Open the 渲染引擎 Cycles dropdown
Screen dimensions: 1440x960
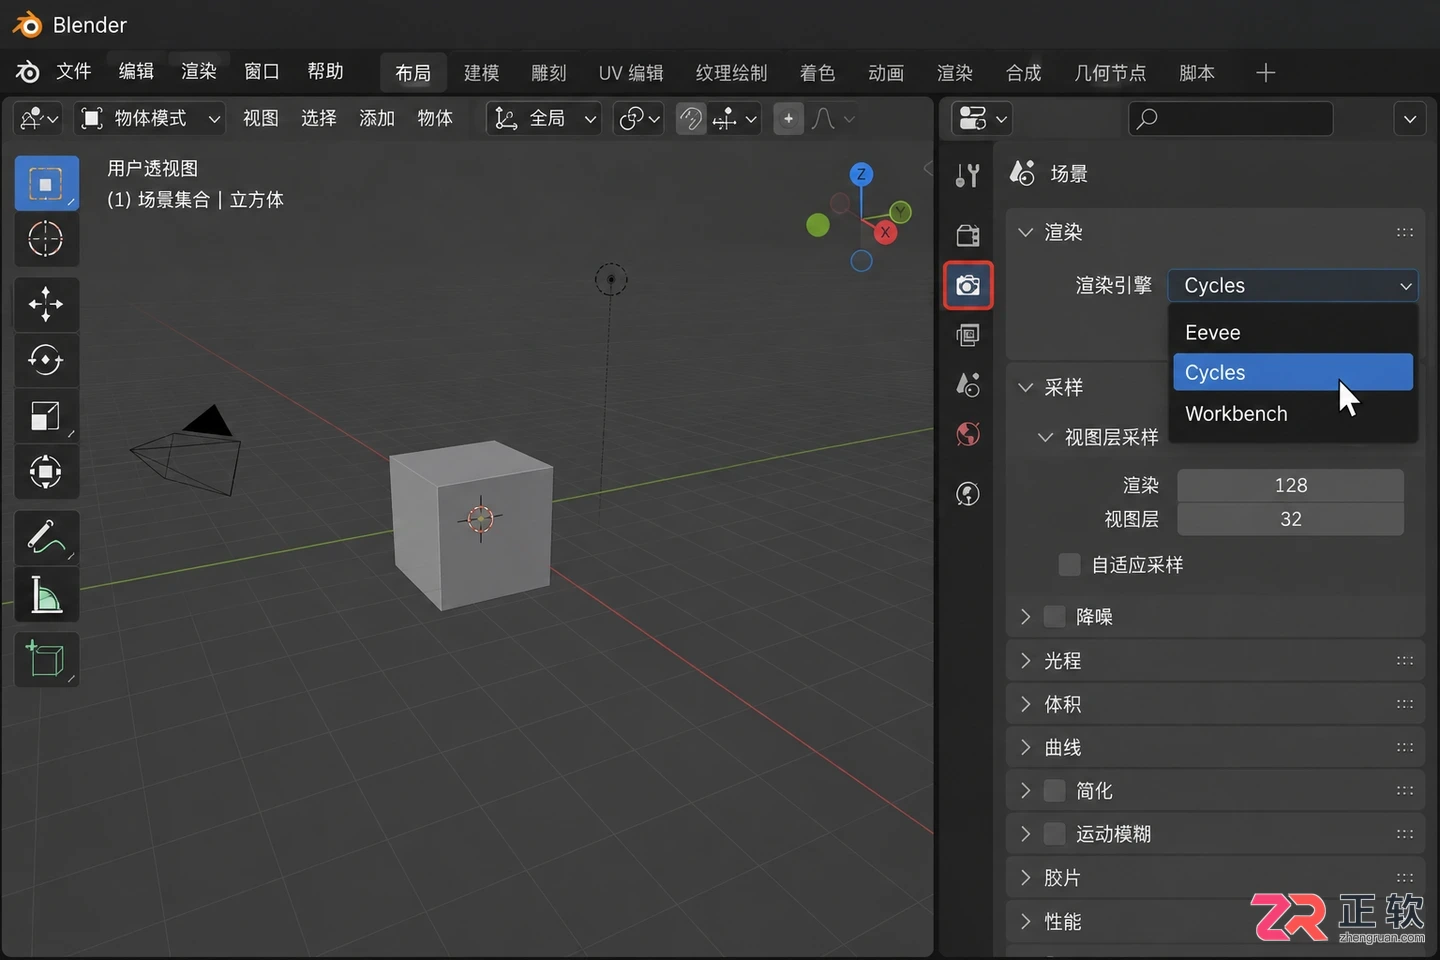[1292, 286]
